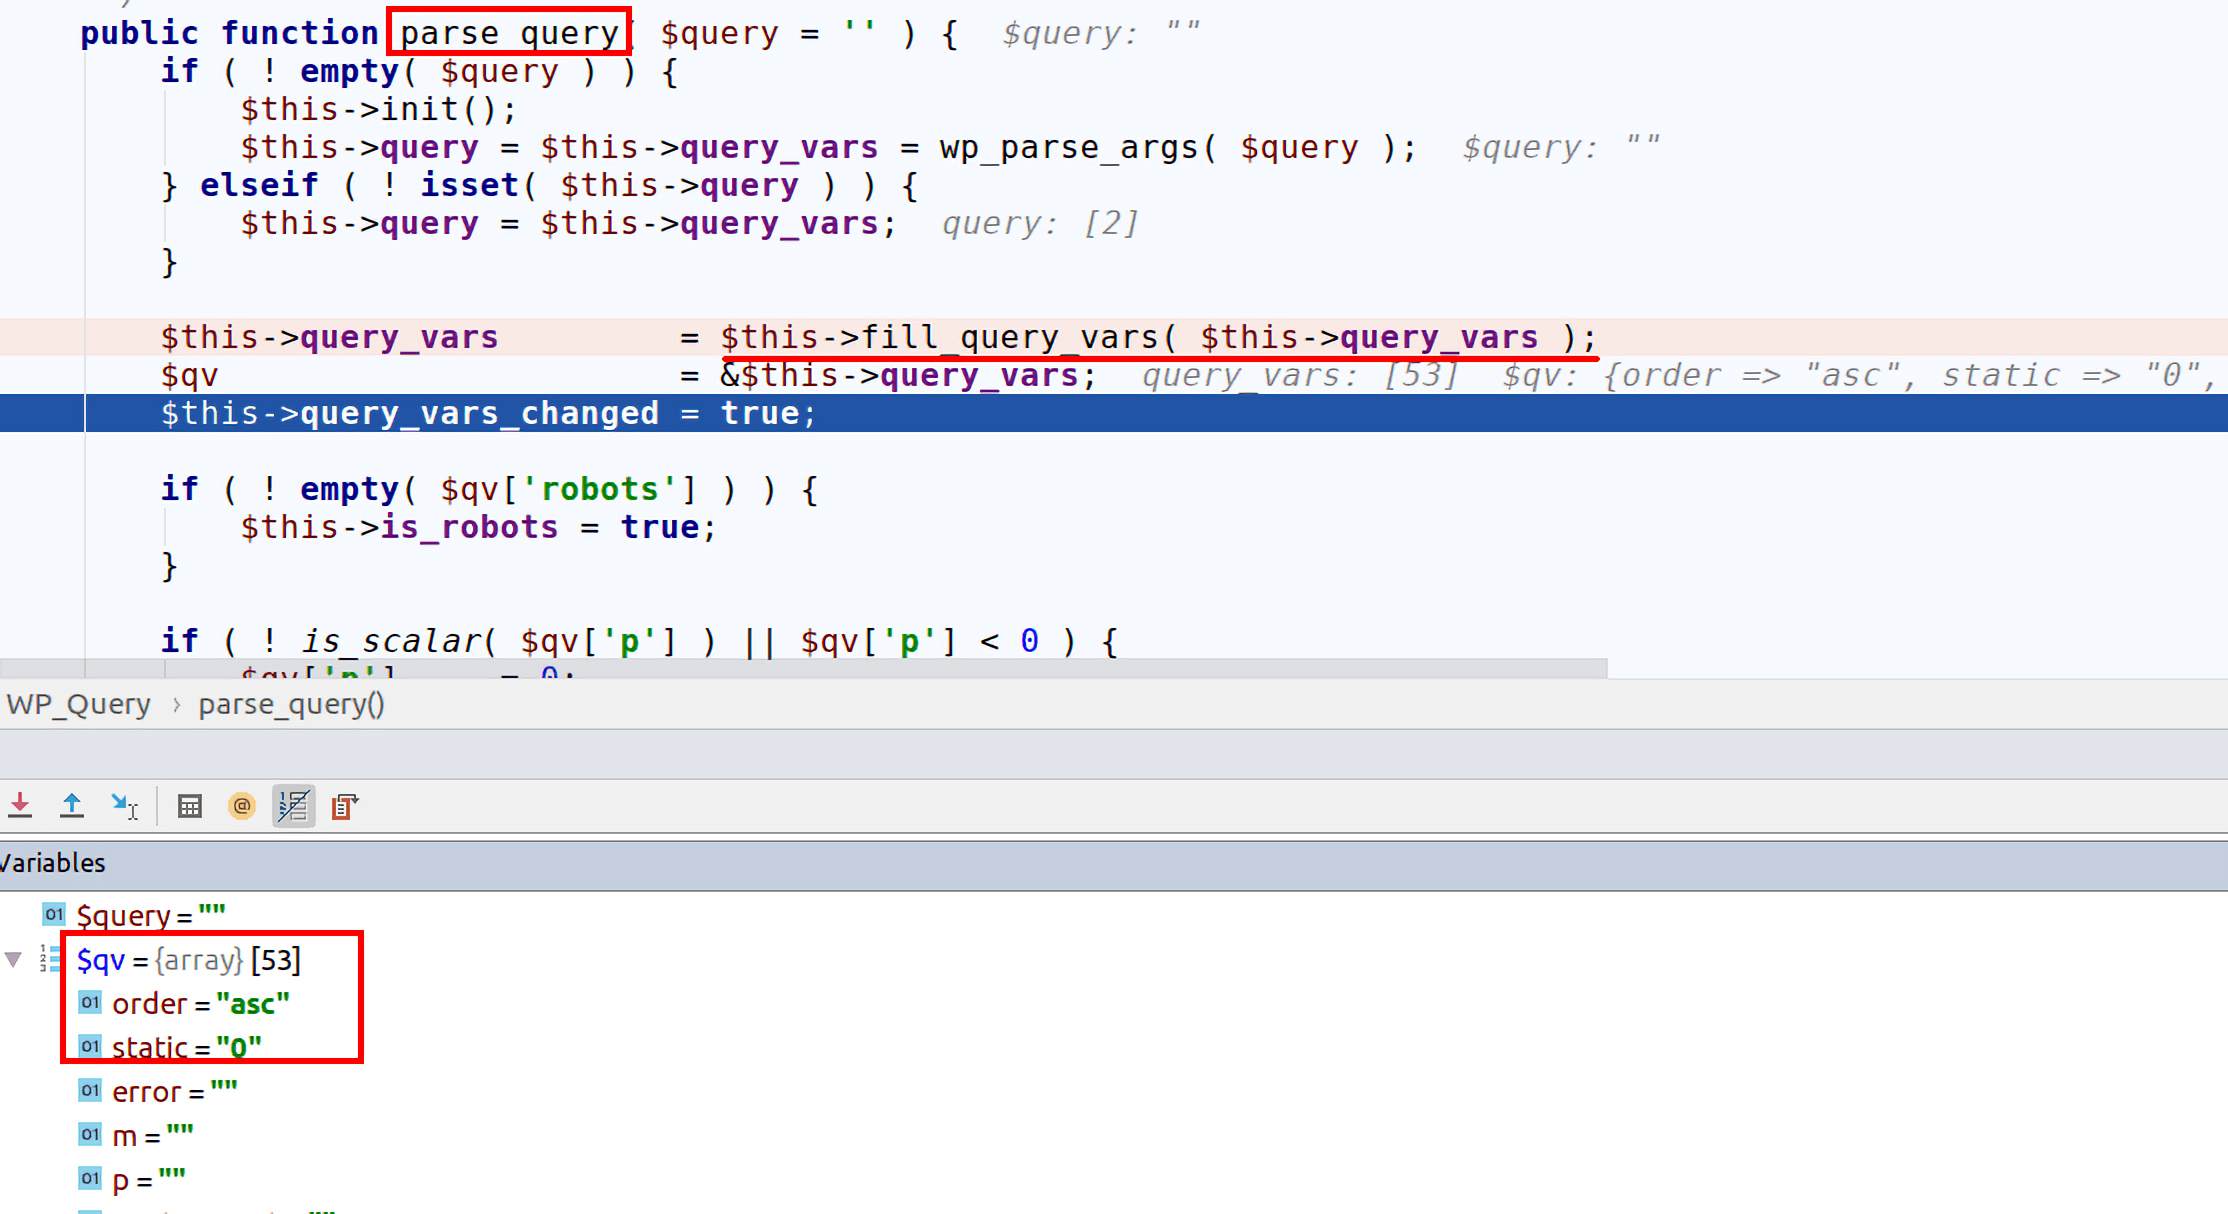Screen dimensions: 2228x1214
Task: Click the highlighted query_vars_changed line
Action: 1114,413
